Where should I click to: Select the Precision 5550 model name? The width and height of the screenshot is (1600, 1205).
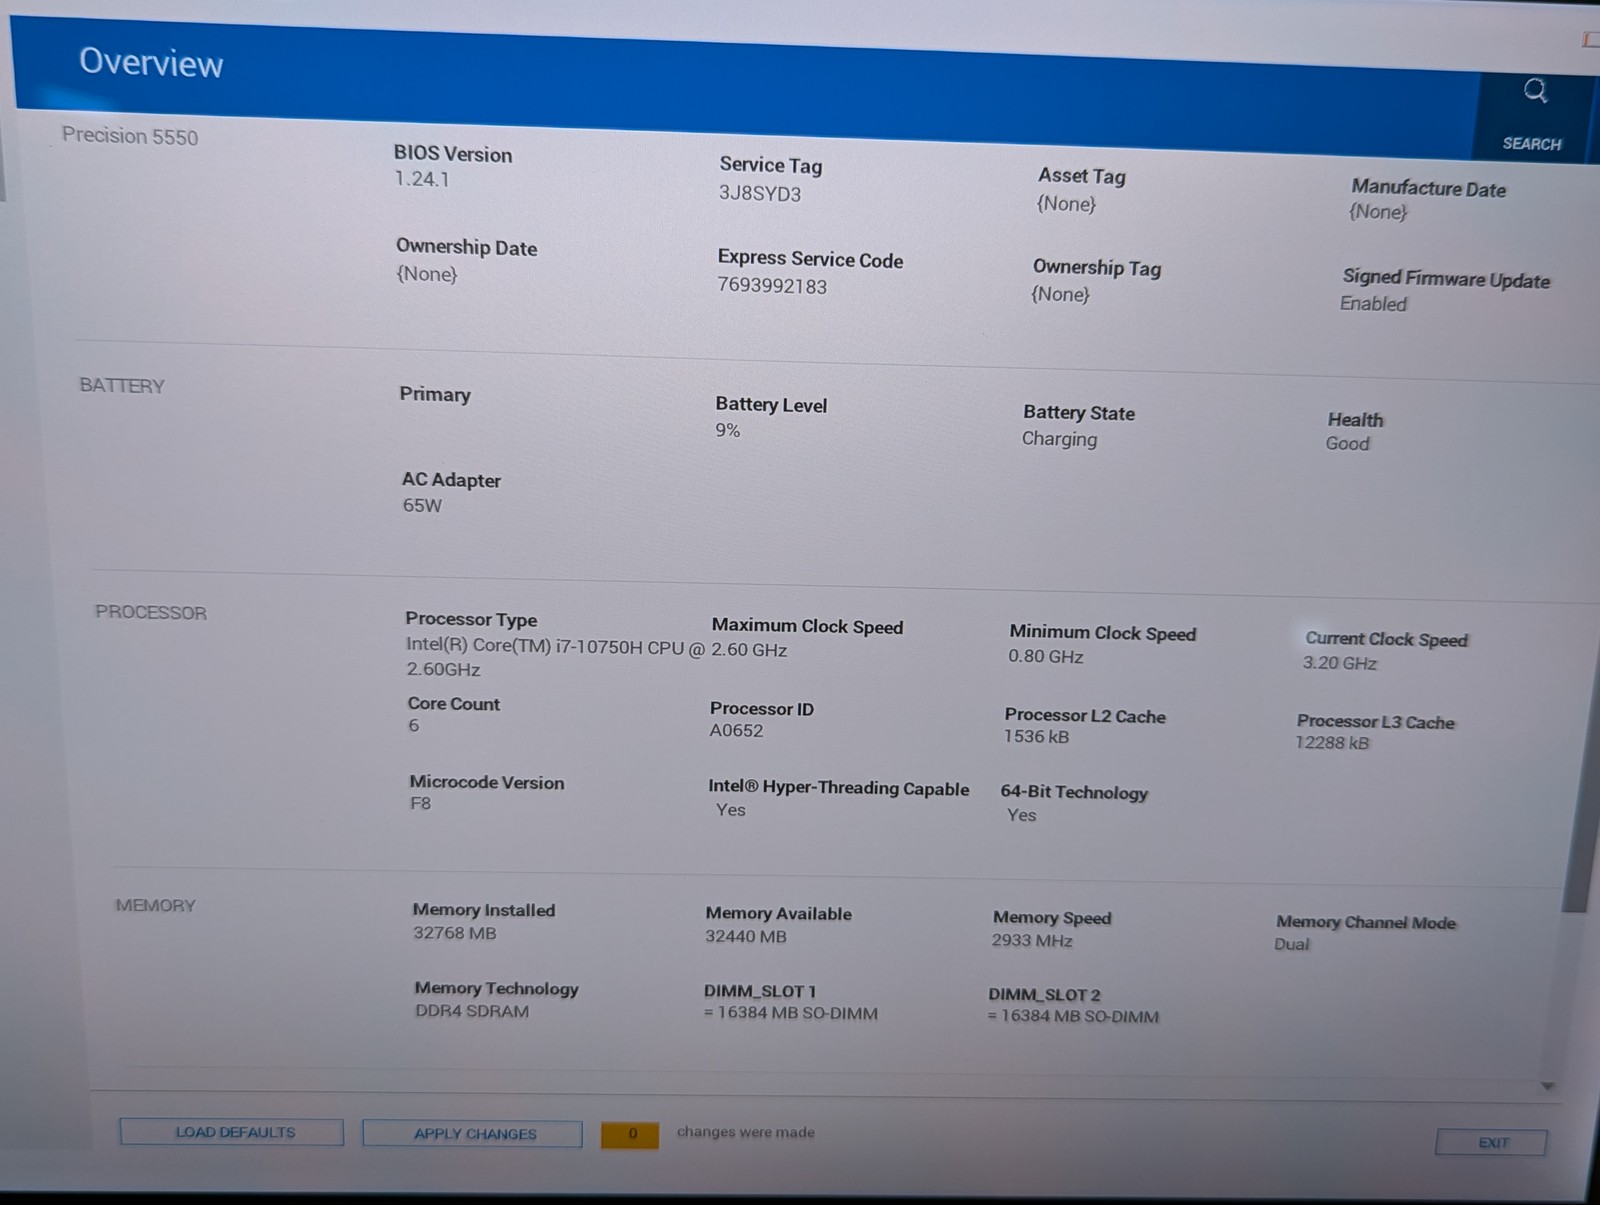pos(130,136)
